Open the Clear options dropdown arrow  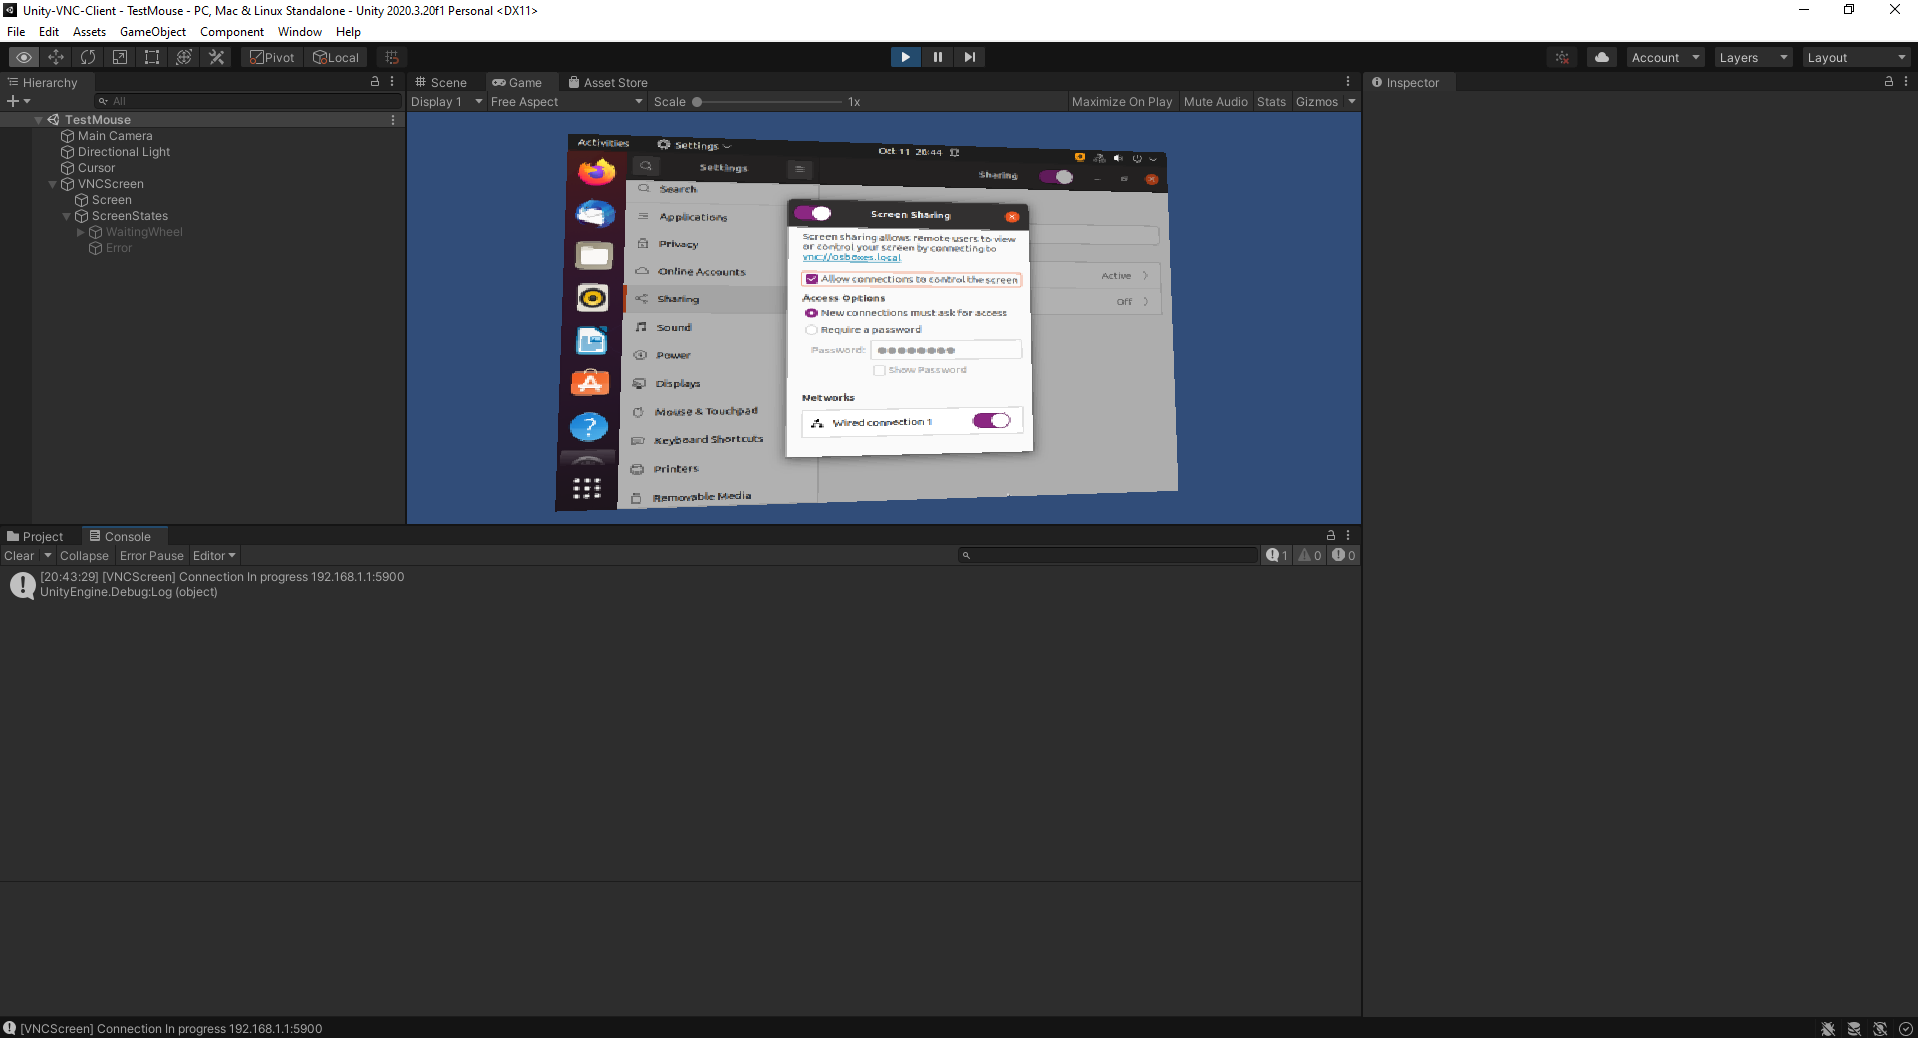click(x=47, y=556)
